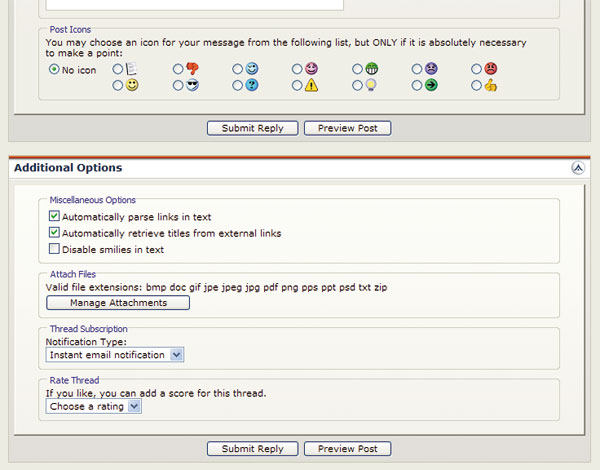Click the upper Submit Reply button
600x470 pixels.
(253, 128)
